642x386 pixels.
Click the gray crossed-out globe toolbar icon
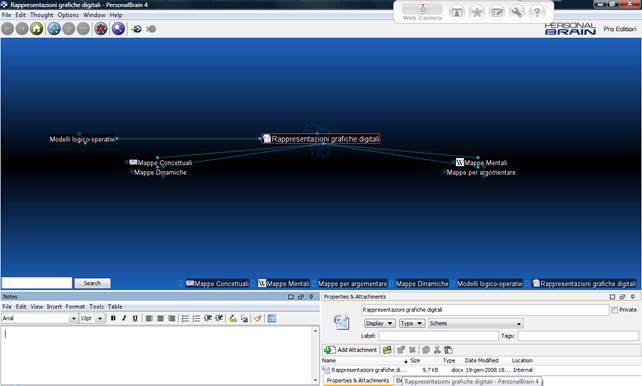(x=151, y=29)
